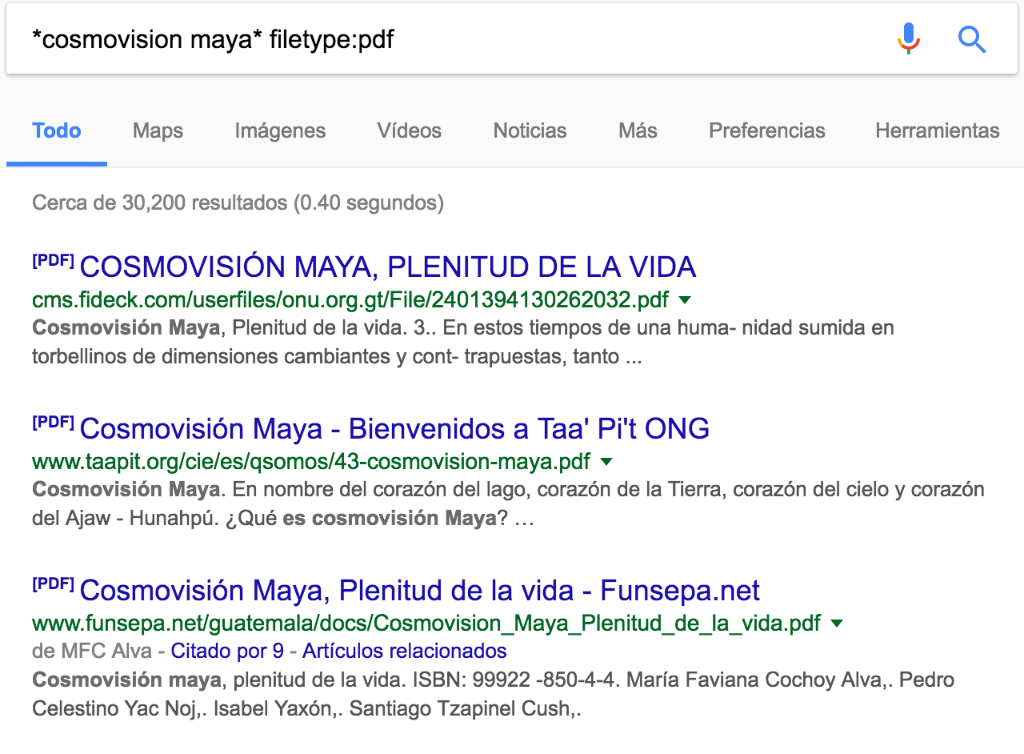Switch to the Maps tab
Viewport: 1024px width, 754px height.
[x=158, y=131]
